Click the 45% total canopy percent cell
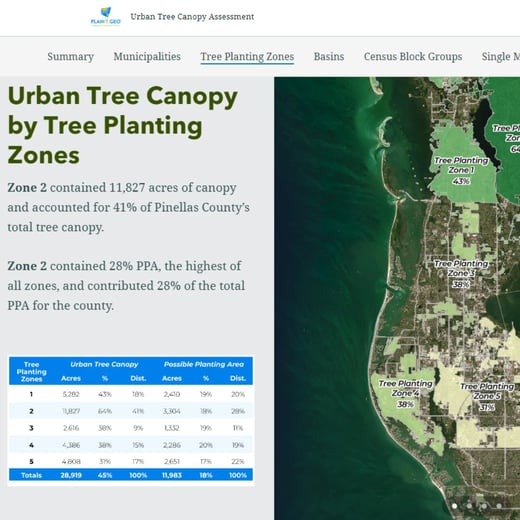Screen dimensions: 520x520 click(105, 475)
